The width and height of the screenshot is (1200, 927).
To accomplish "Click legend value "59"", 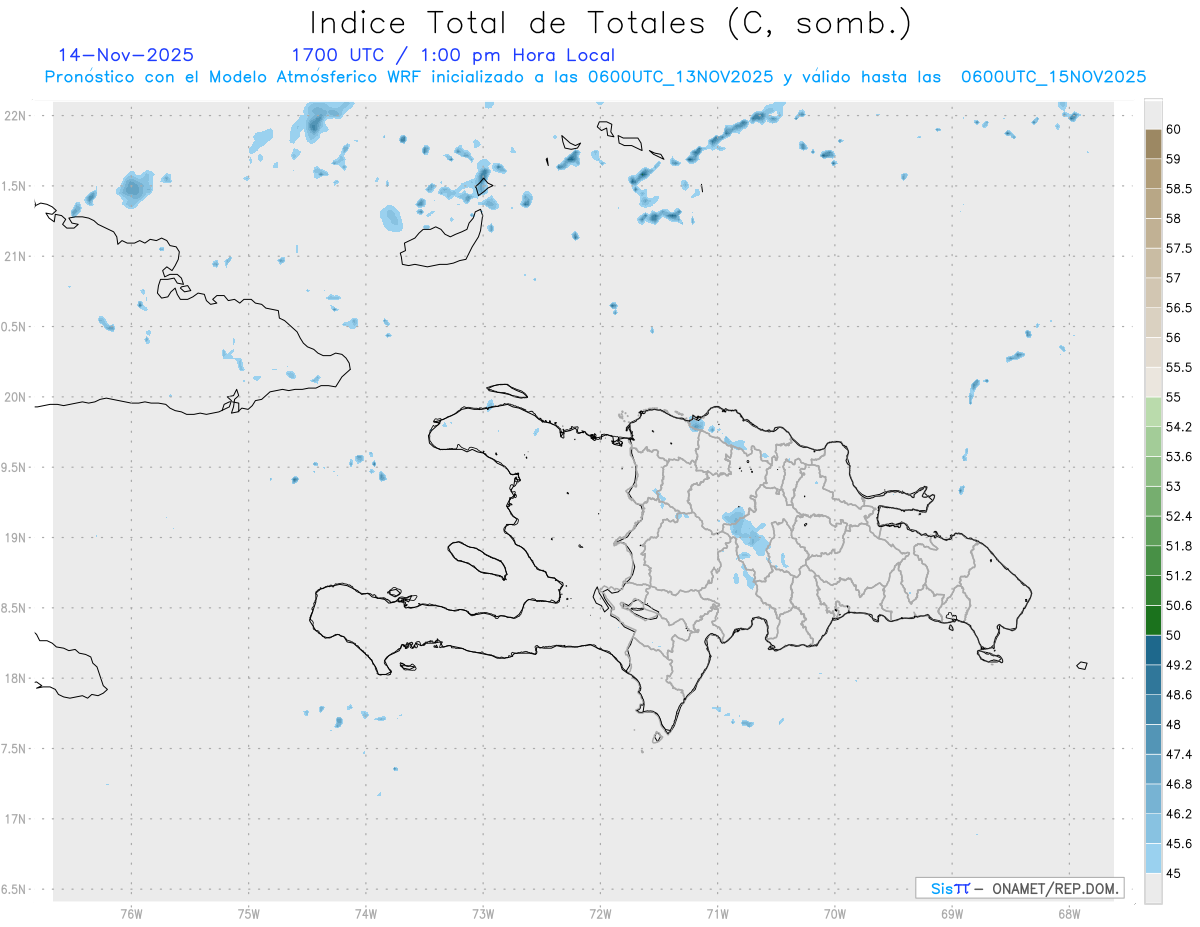I will tap(1174, 159).
